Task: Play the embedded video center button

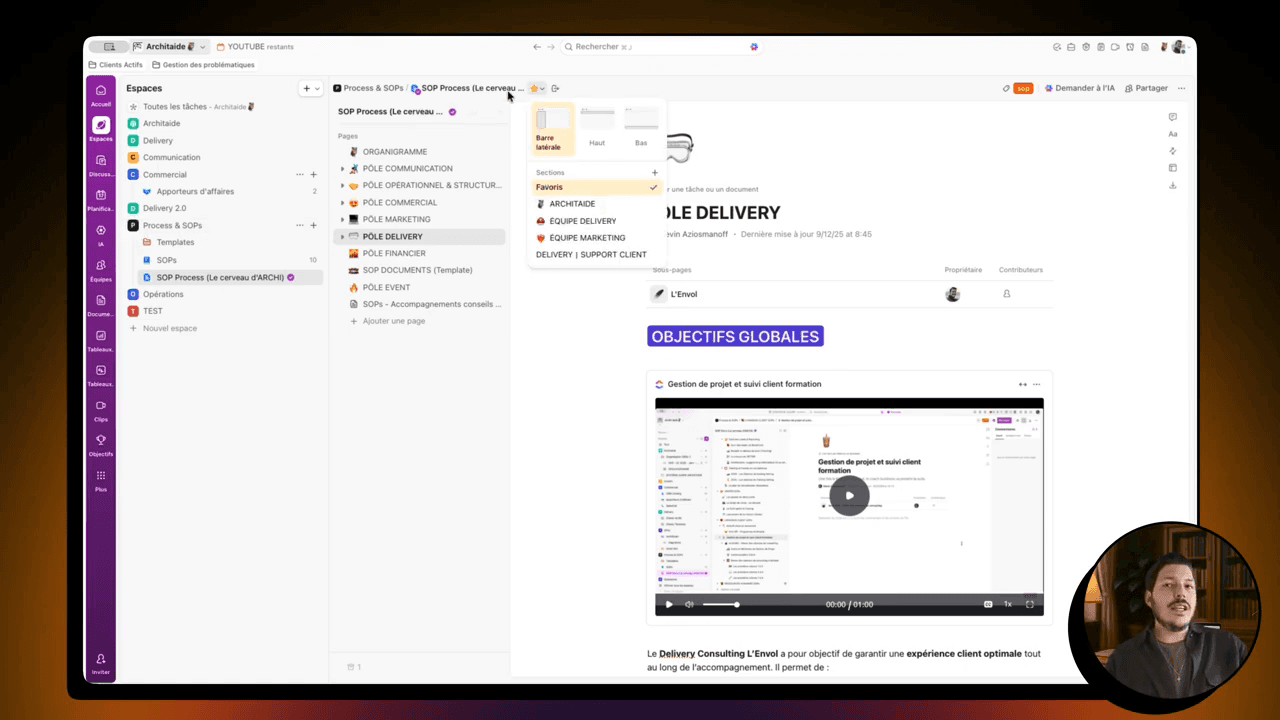Action: 849,495
